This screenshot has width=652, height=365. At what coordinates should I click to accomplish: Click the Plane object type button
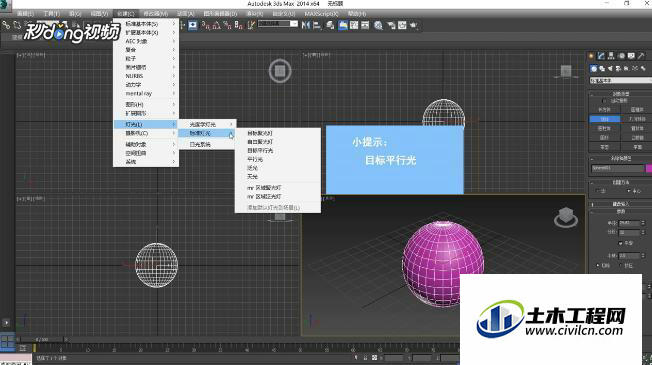point(637,147)
